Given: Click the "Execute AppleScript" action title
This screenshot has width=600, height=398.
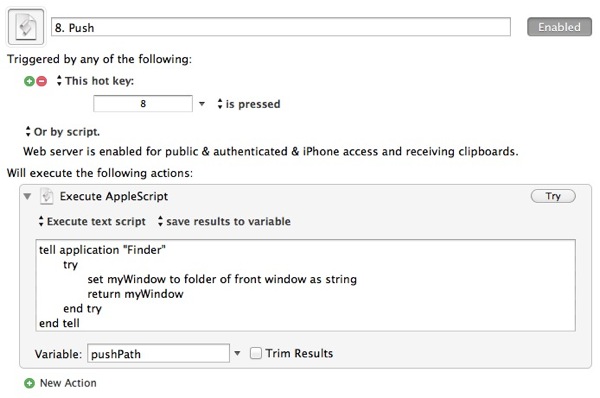Looking at the screenshot, I should click(x=114, y=196).
